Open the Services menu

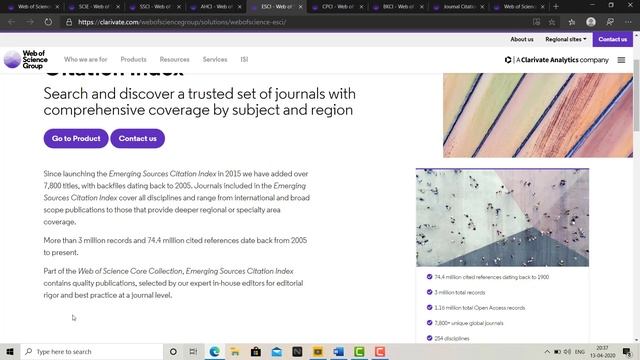215,60
